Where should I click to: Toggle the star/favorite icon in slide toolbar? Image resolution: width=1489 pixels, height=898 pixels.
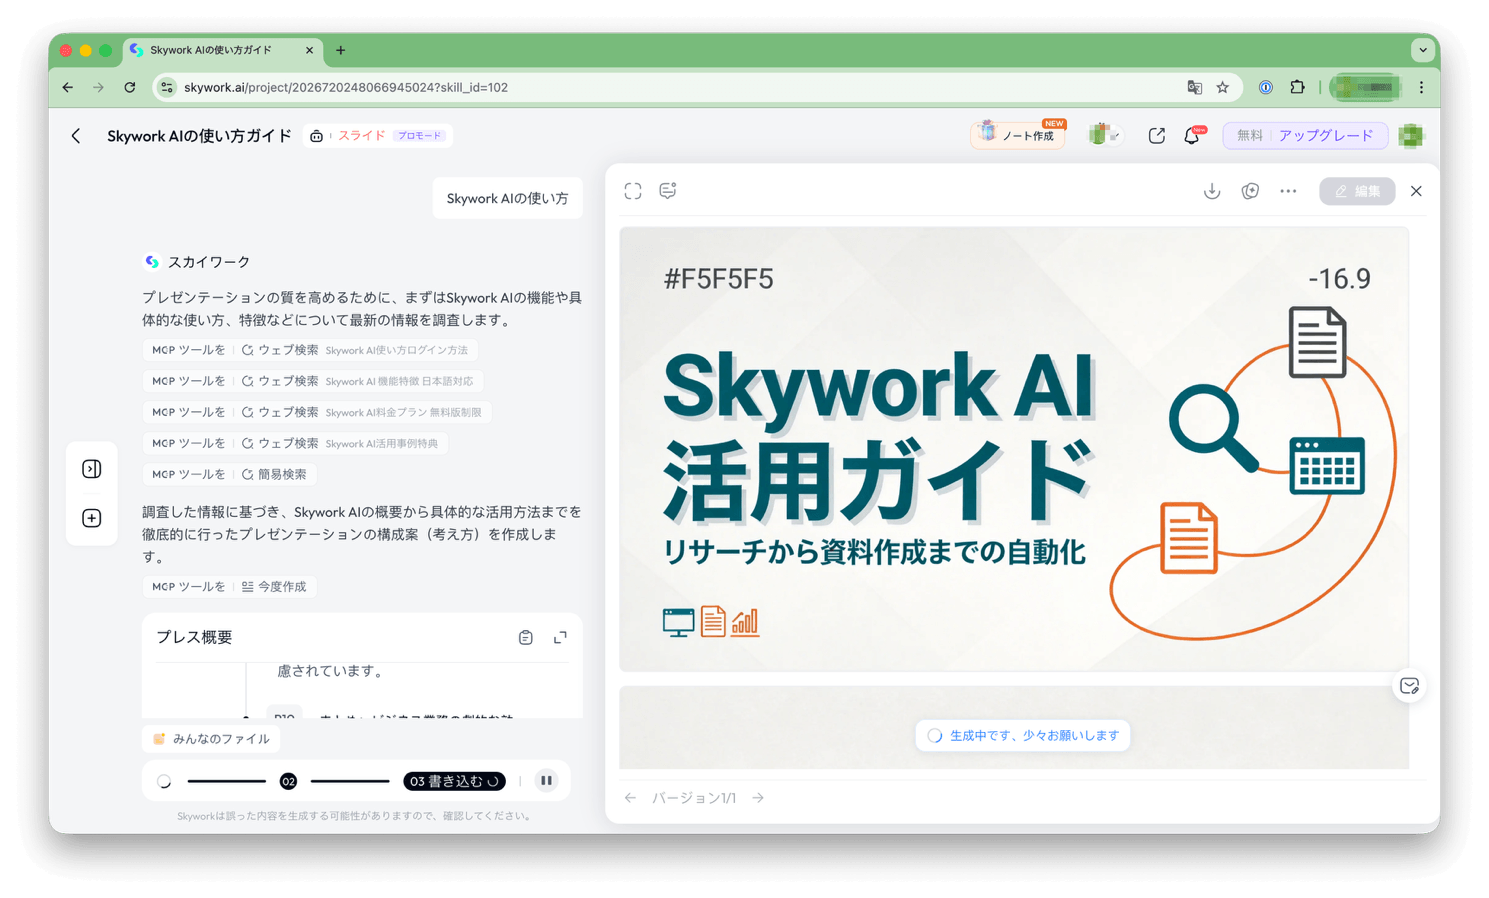pos(1250,191)
